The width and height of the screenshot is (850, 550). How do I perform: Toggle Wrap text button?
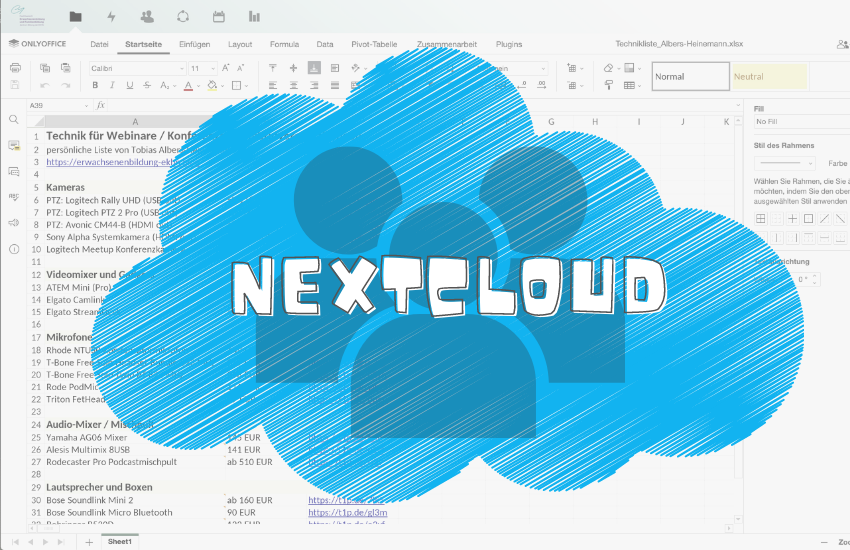coord(335,68)
